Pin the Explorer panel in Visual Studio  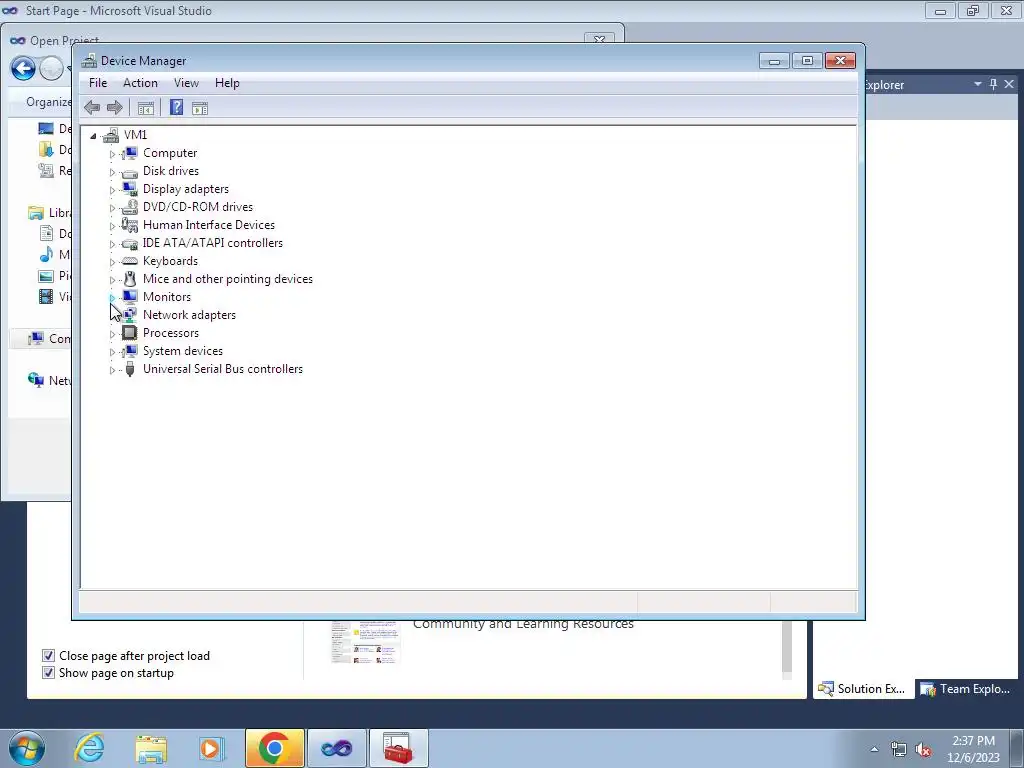tap(993, 84)
